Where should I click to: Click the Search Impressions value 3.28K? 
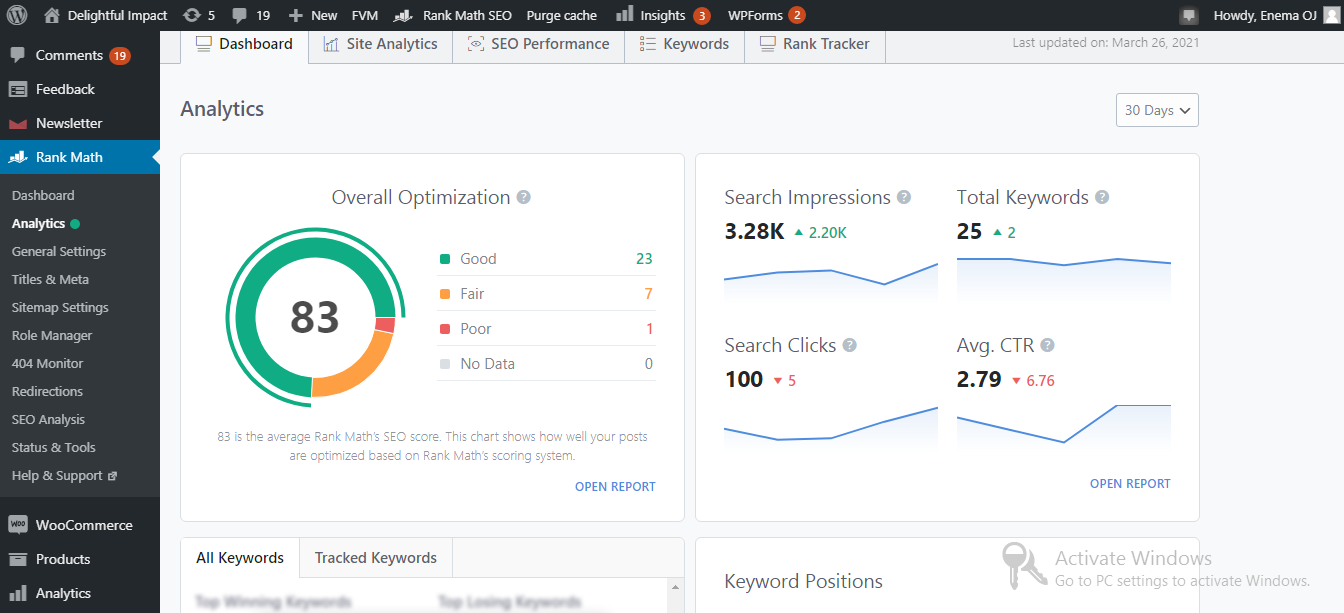pyautogui.click(x=754, y=232)
